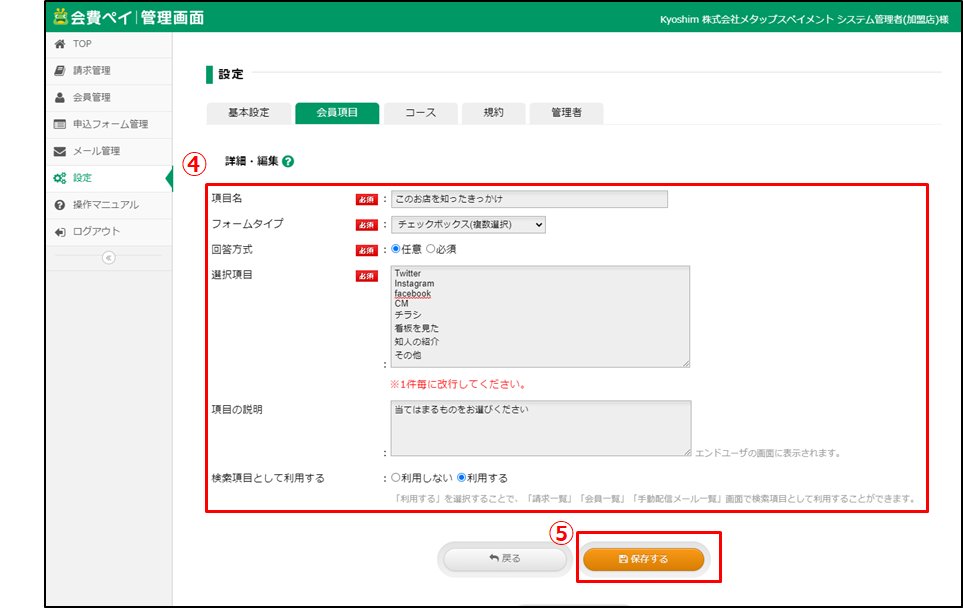963x608 pixels.
Task: Click the 操作マニュアル question mark icon
Action: 60,205
